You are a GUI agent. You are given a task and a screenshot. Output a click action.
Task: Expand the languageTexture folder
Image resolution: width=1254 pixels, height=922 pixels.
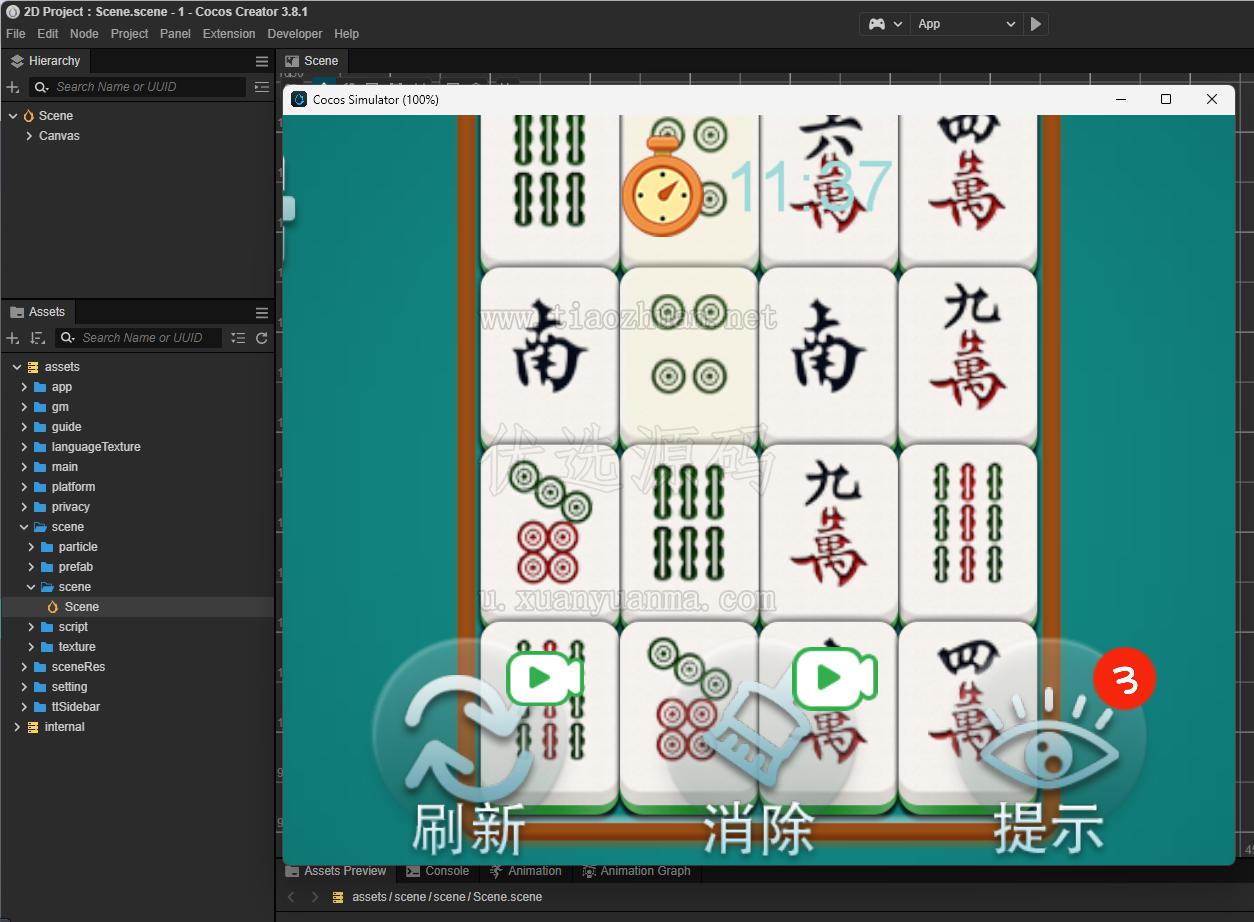pyautogui.click(x=24, y=447)
